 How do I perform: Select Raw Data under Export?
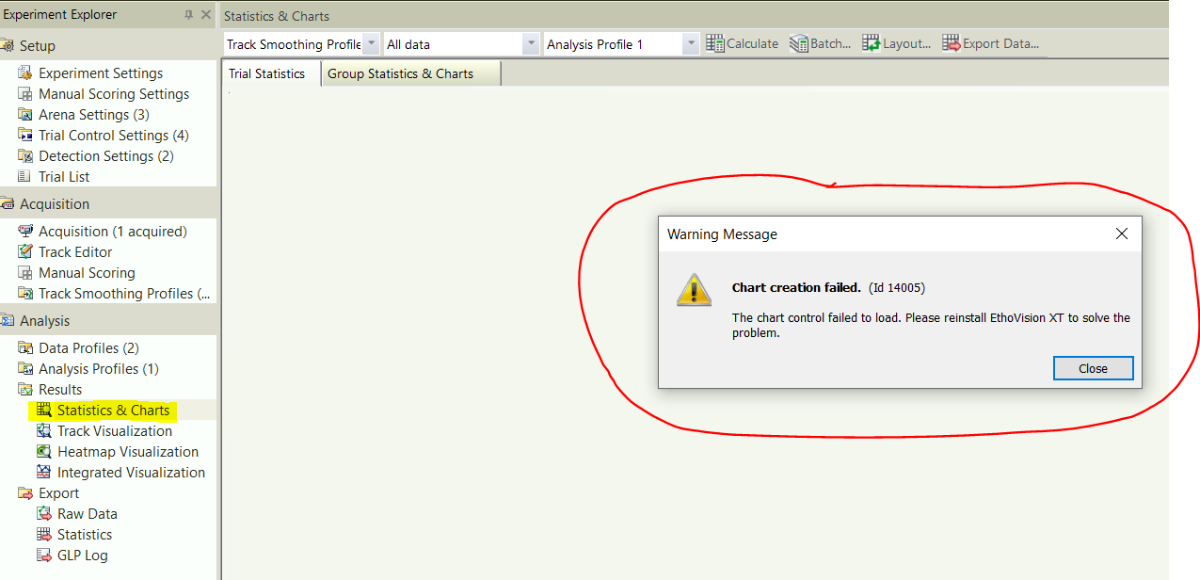87,514
